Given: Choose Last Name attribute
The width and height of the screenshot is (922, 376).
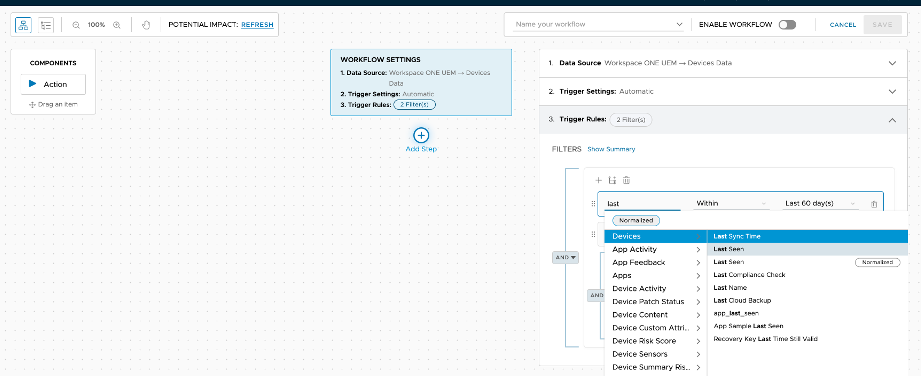Looking at the screenshot, I should (x=807, y=288).
